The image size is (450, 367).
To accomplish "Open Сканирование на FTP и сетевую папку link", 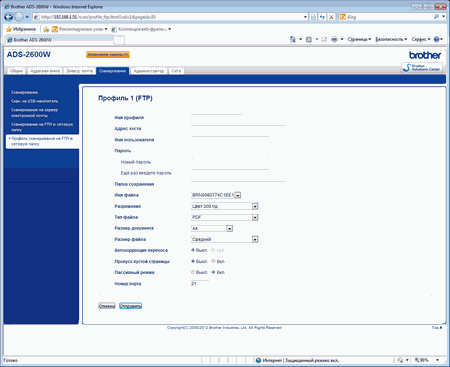I will pyautogui.click(x=42, y=127).
